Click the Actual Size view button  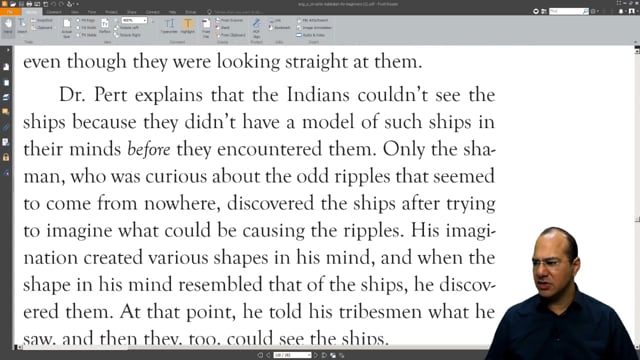[67, 28]
